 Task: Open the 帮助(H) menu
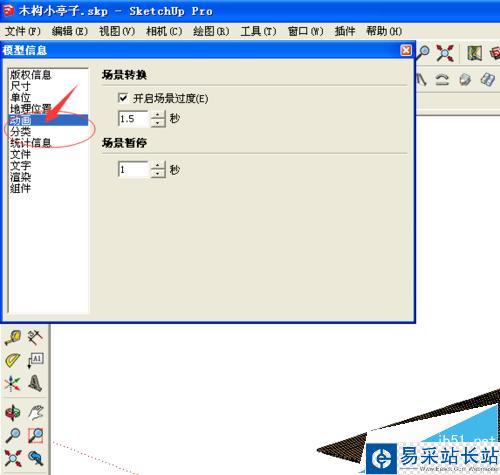384,31
